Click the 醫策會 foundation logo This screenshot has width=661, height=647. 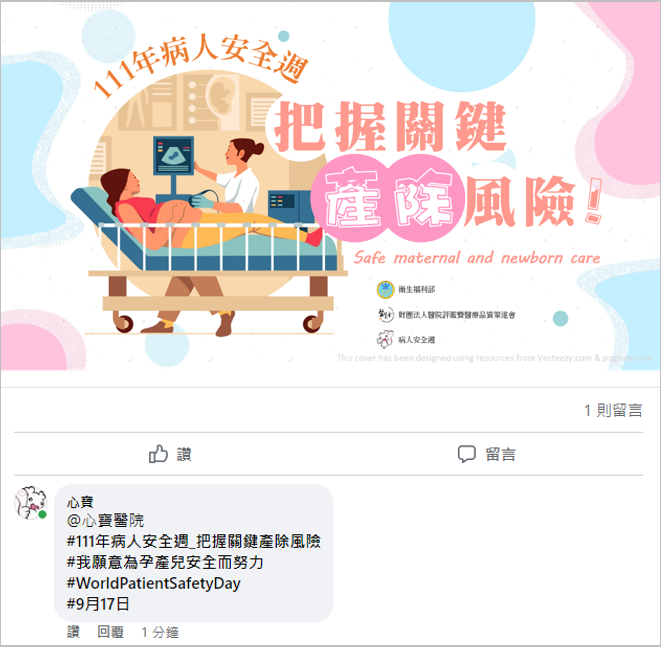385,314
